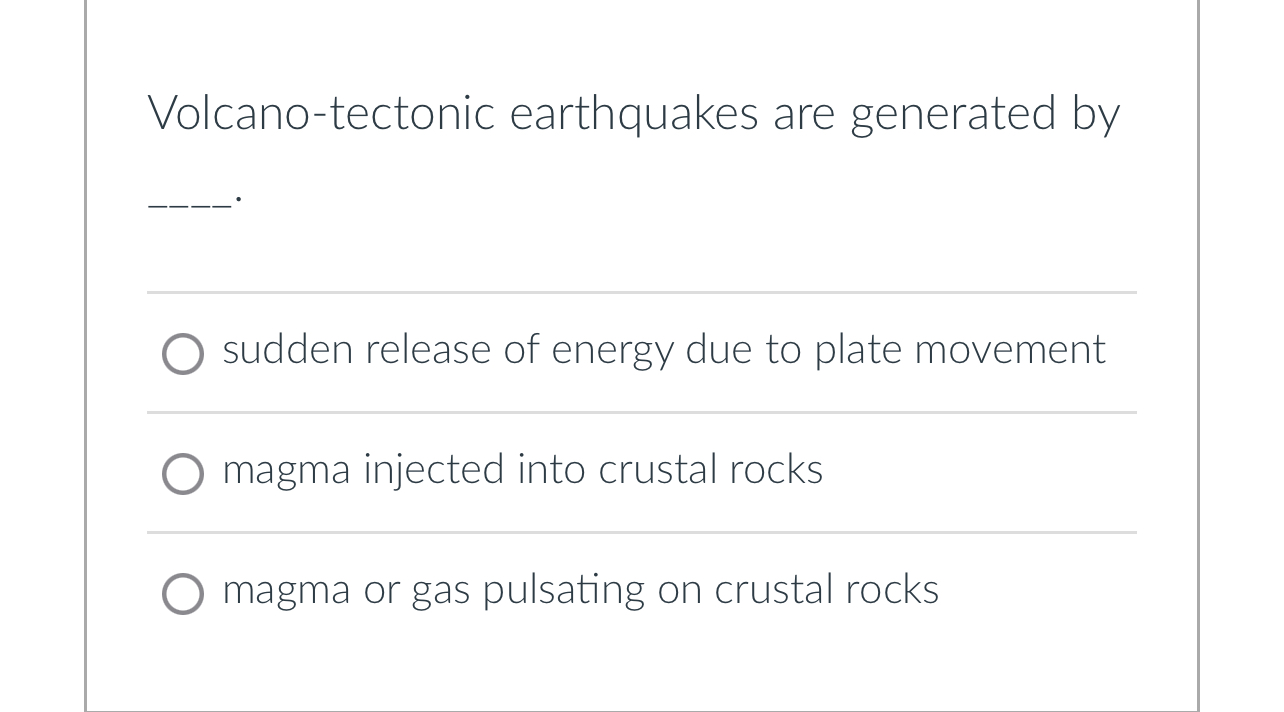Click the blank line under the question
Screen dimensions: 1284x712
(x=188, y=200)
